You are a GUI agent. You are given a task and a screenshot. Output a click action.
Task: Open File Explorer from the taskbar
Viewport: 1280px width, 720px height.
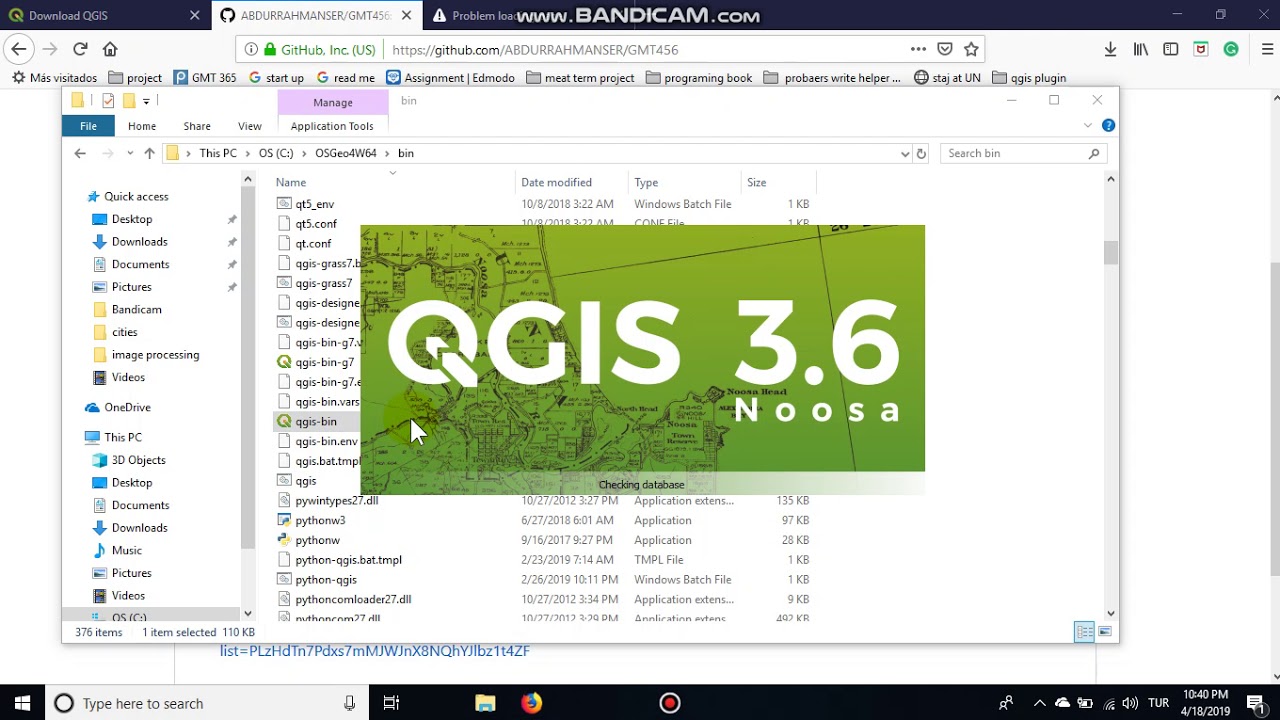coord(485,703)
